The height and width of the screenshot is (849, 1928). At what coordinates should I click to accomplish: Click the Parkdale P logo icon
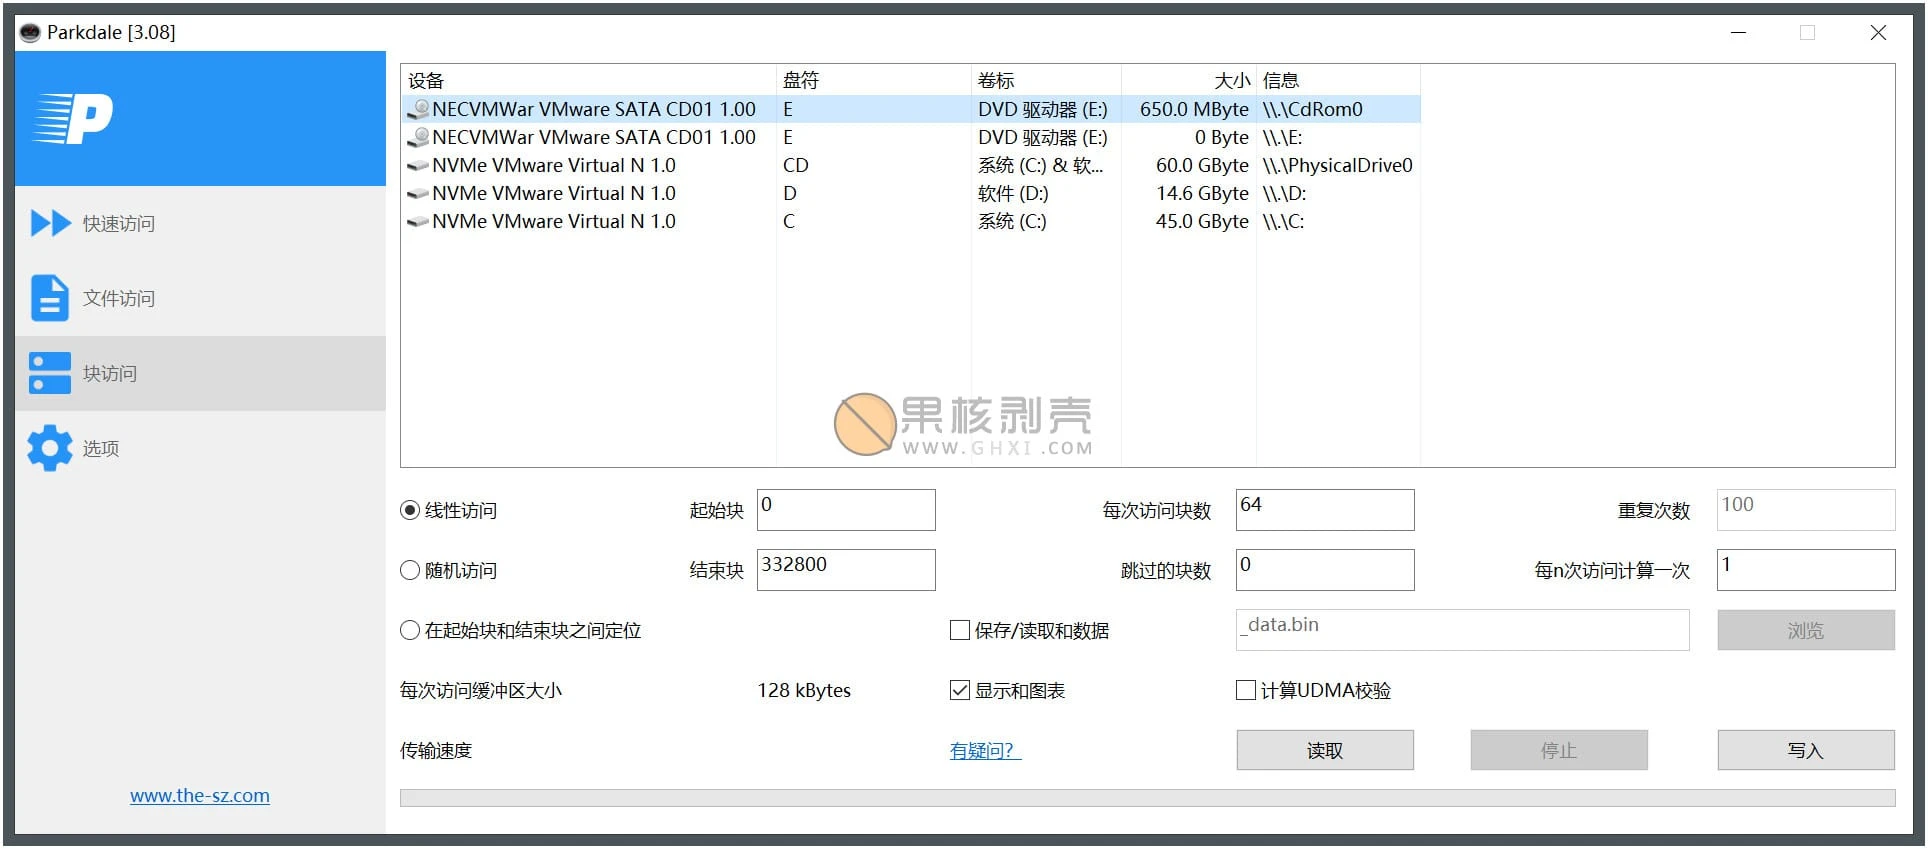point(74,119)
